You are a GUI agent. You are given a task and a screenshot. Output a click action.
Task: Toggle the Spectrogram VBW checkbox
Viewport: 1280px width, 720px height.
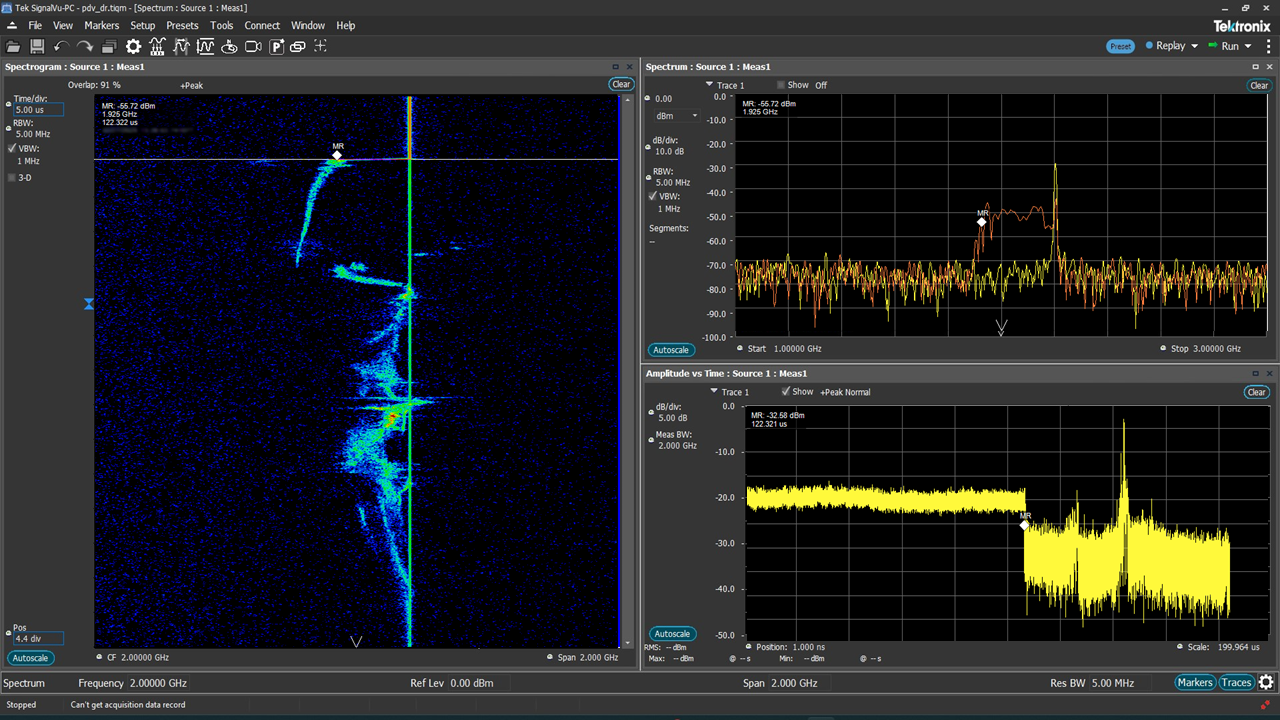coord(12,148)
